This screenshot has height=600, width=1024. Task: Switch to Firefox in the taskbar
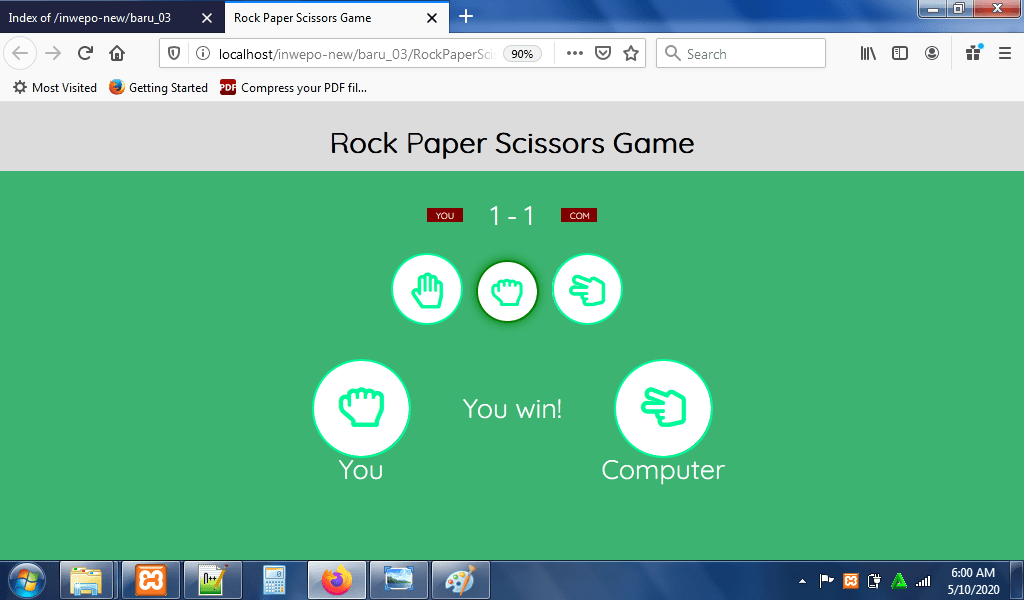336,580
